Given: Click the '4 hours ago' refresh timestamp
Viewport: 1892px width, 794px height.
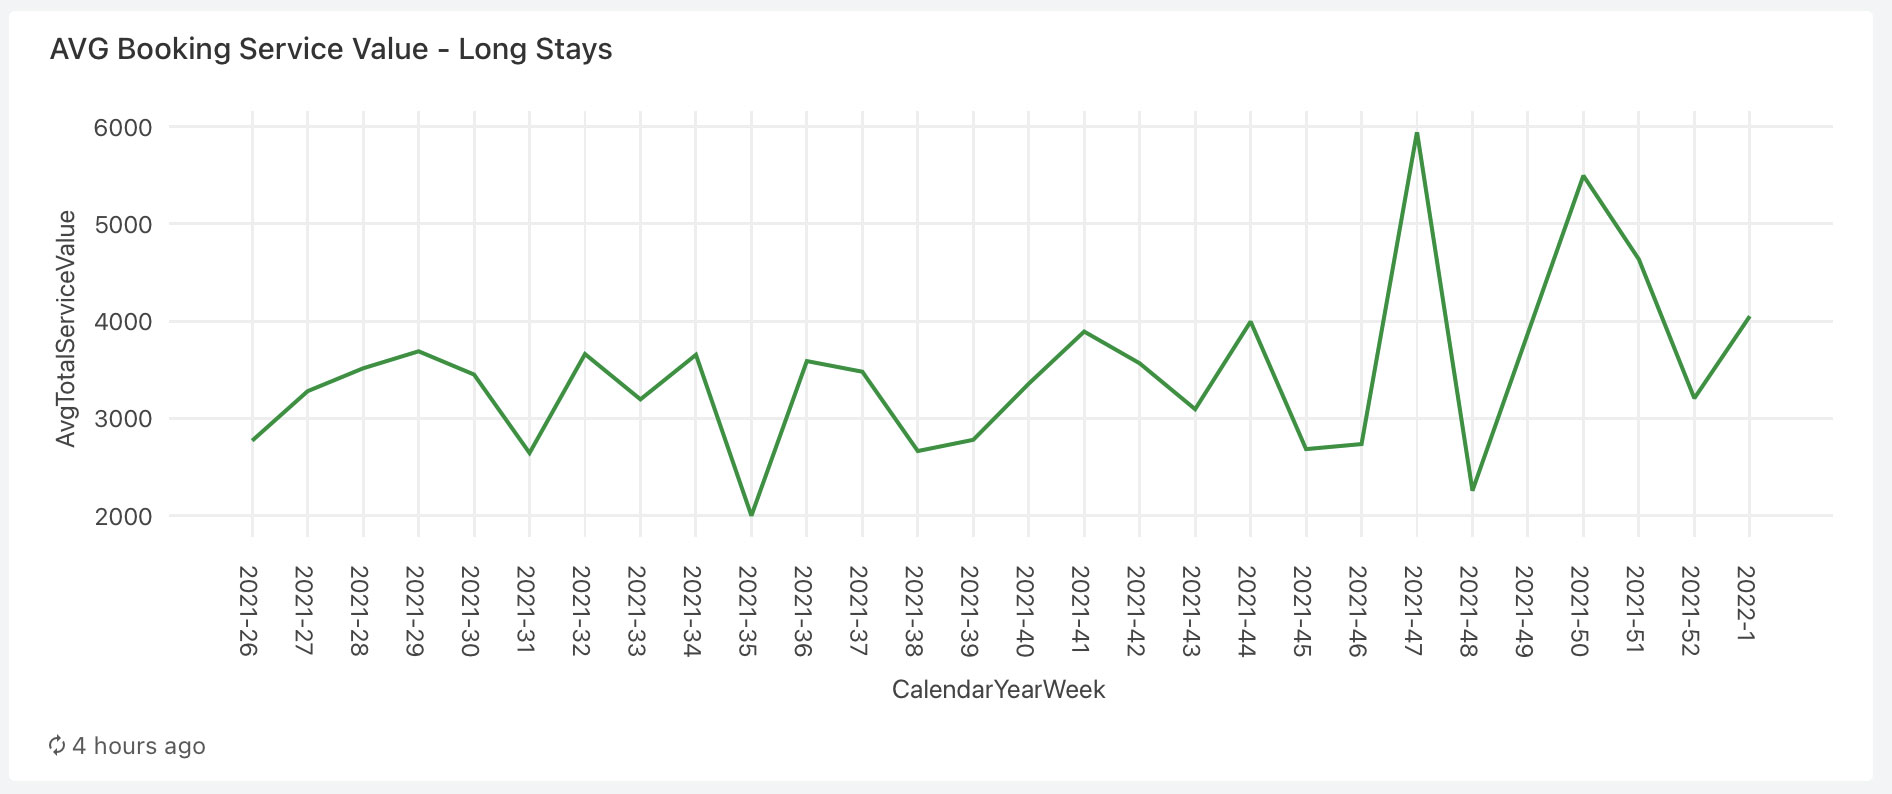Looking at the screenshot, I should click(x=138, y=746).
